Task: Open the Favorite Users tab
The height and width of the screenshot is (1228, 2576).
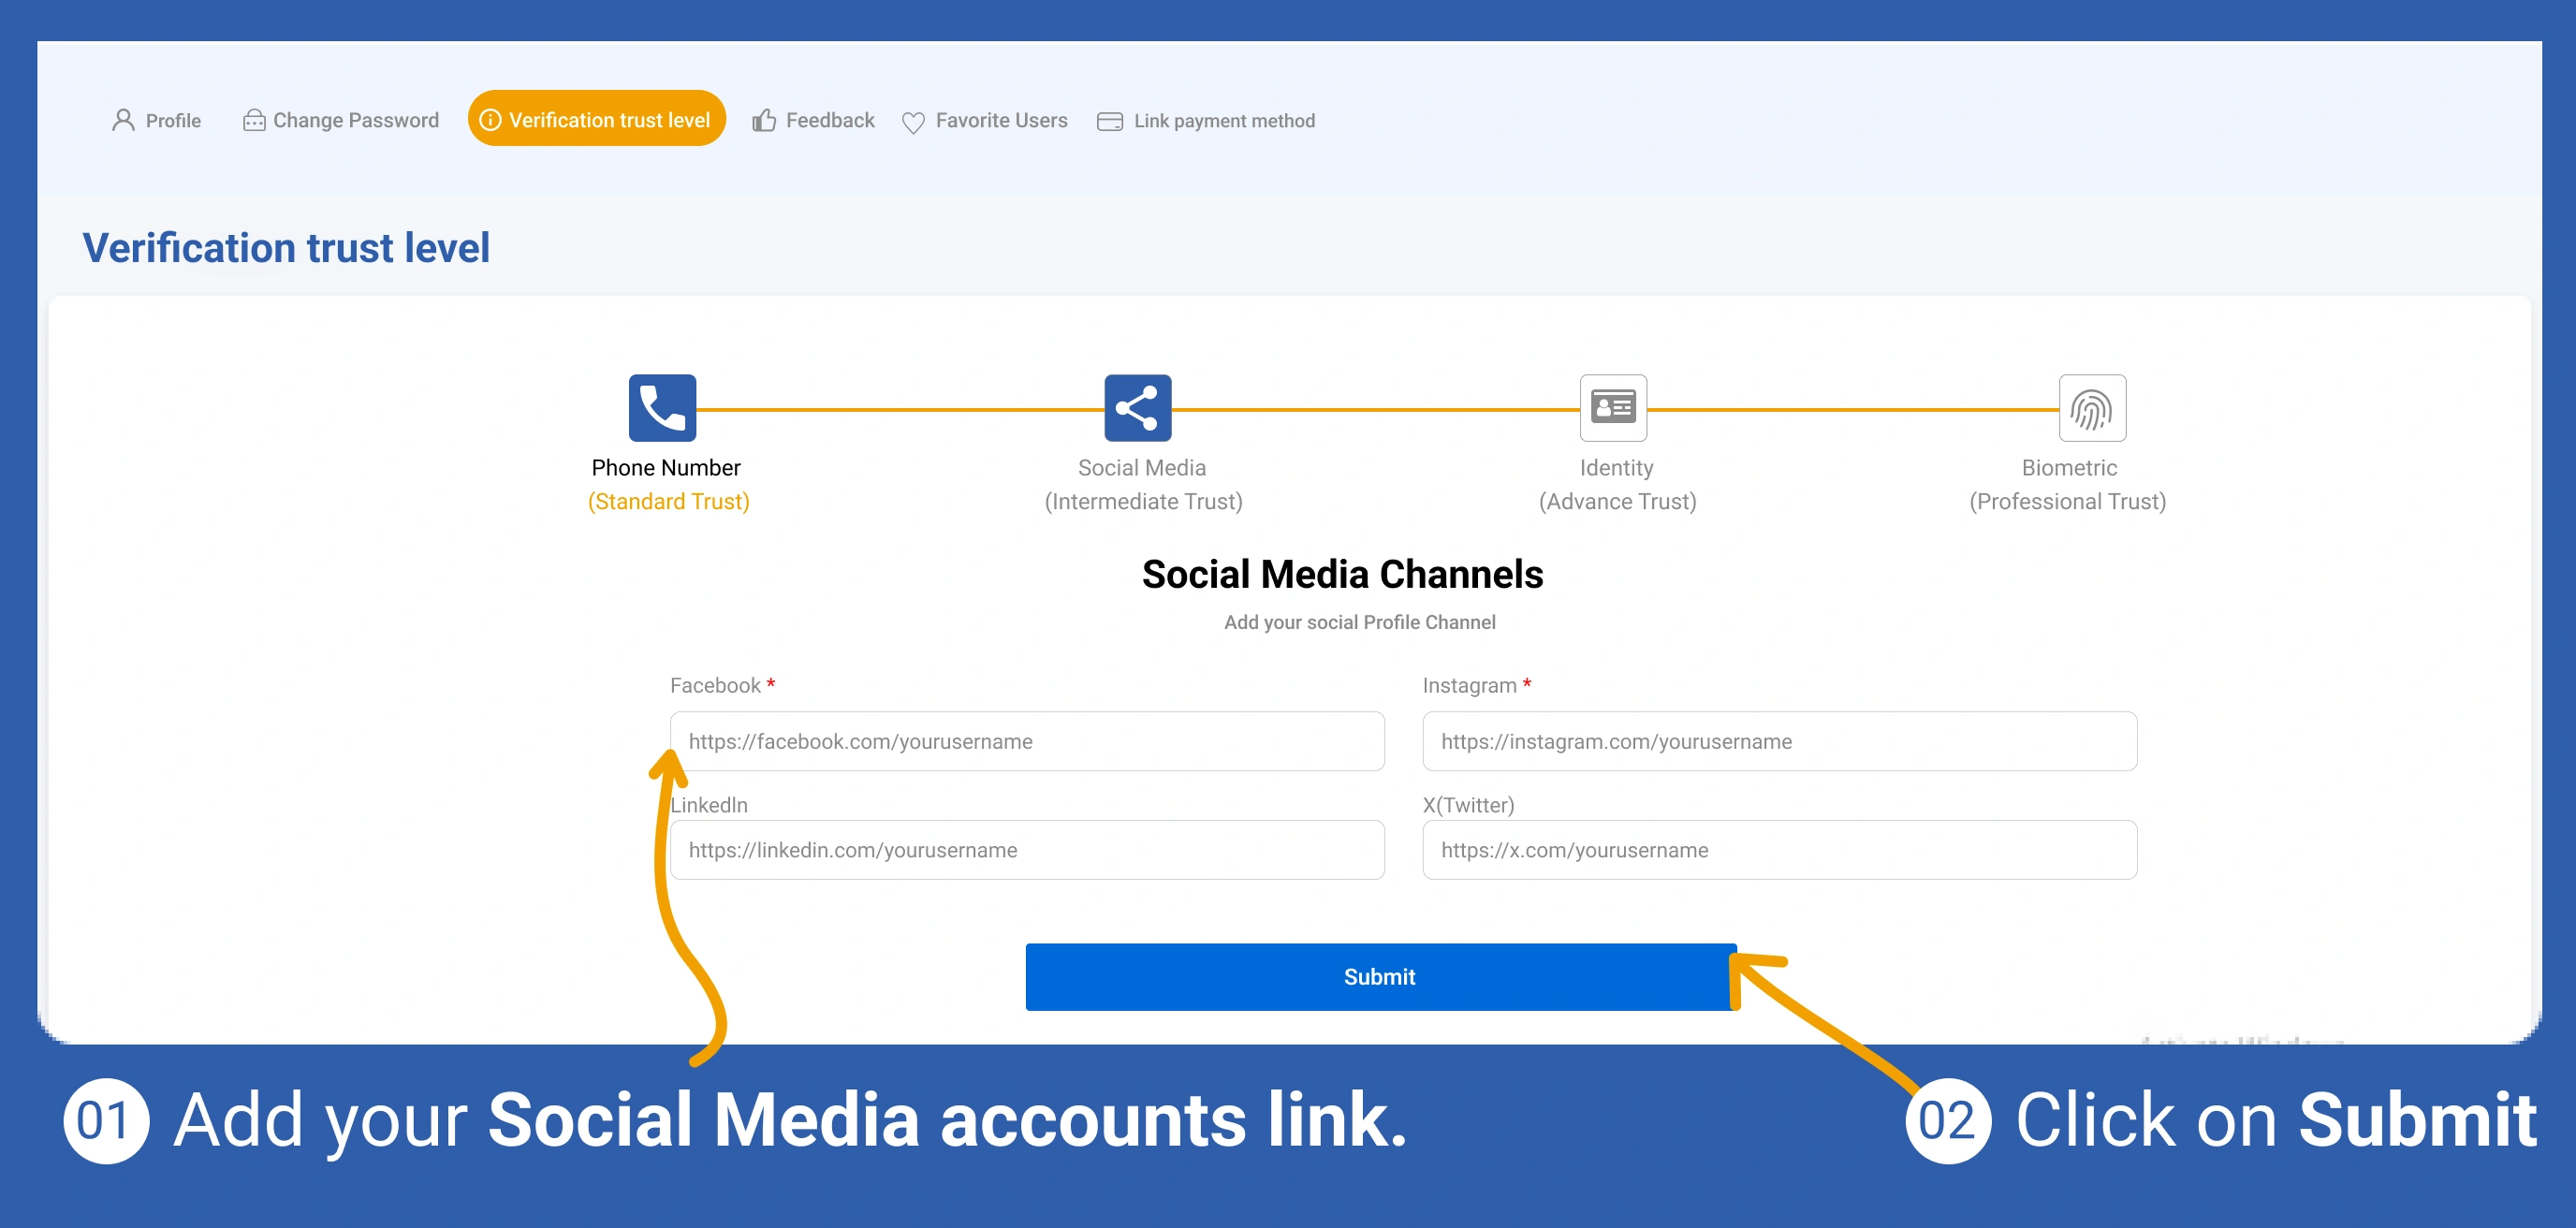Action: coord(984,120)
